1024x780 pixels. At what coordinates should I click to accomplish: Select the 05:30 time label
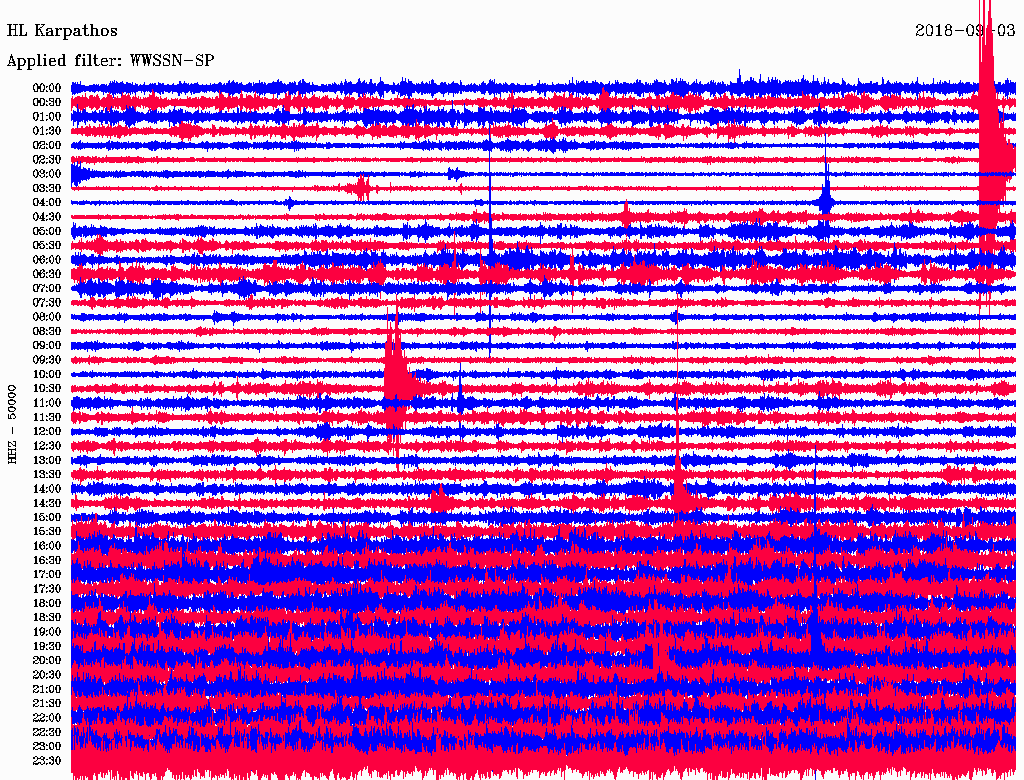[46, 246]
